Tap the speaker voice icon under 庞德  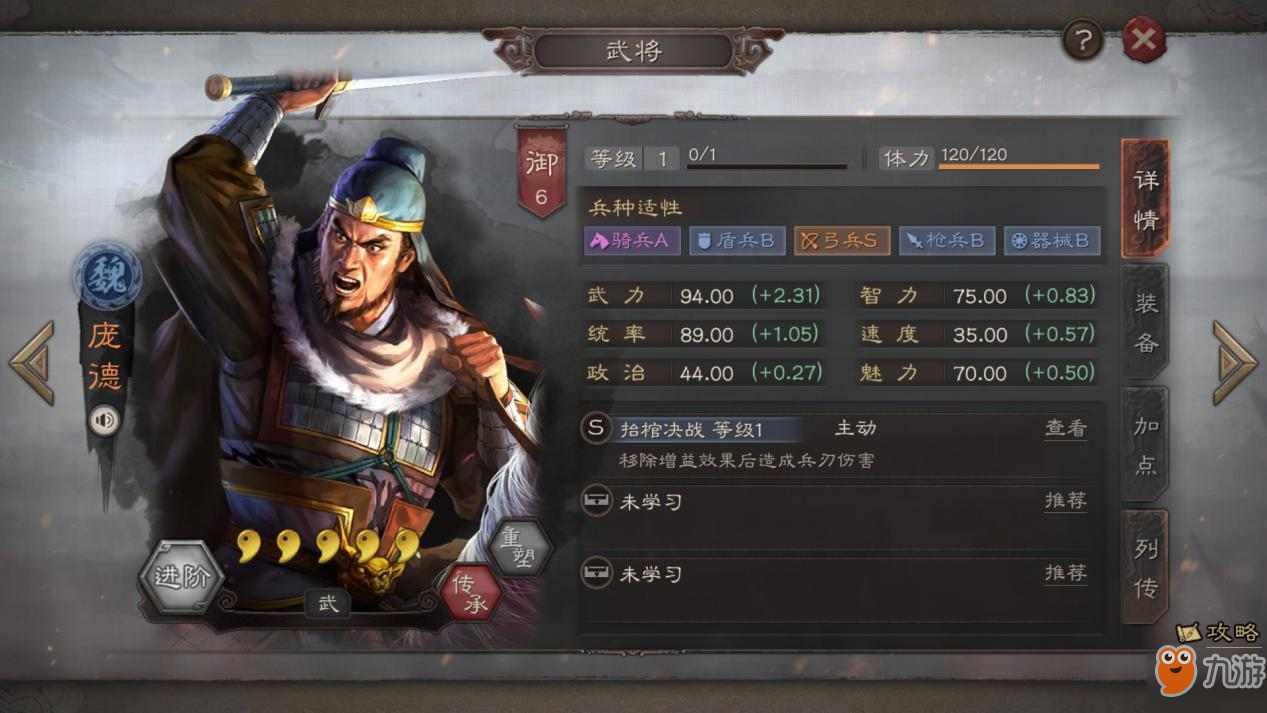click(x=104, y=420)
